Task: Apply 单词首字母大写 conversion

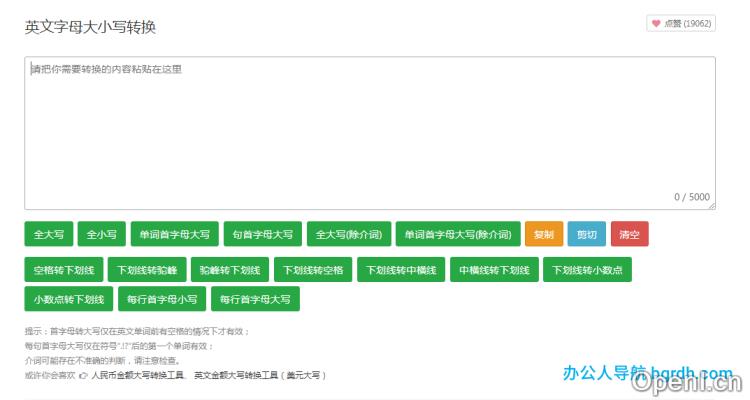Action: pos(174,234)
